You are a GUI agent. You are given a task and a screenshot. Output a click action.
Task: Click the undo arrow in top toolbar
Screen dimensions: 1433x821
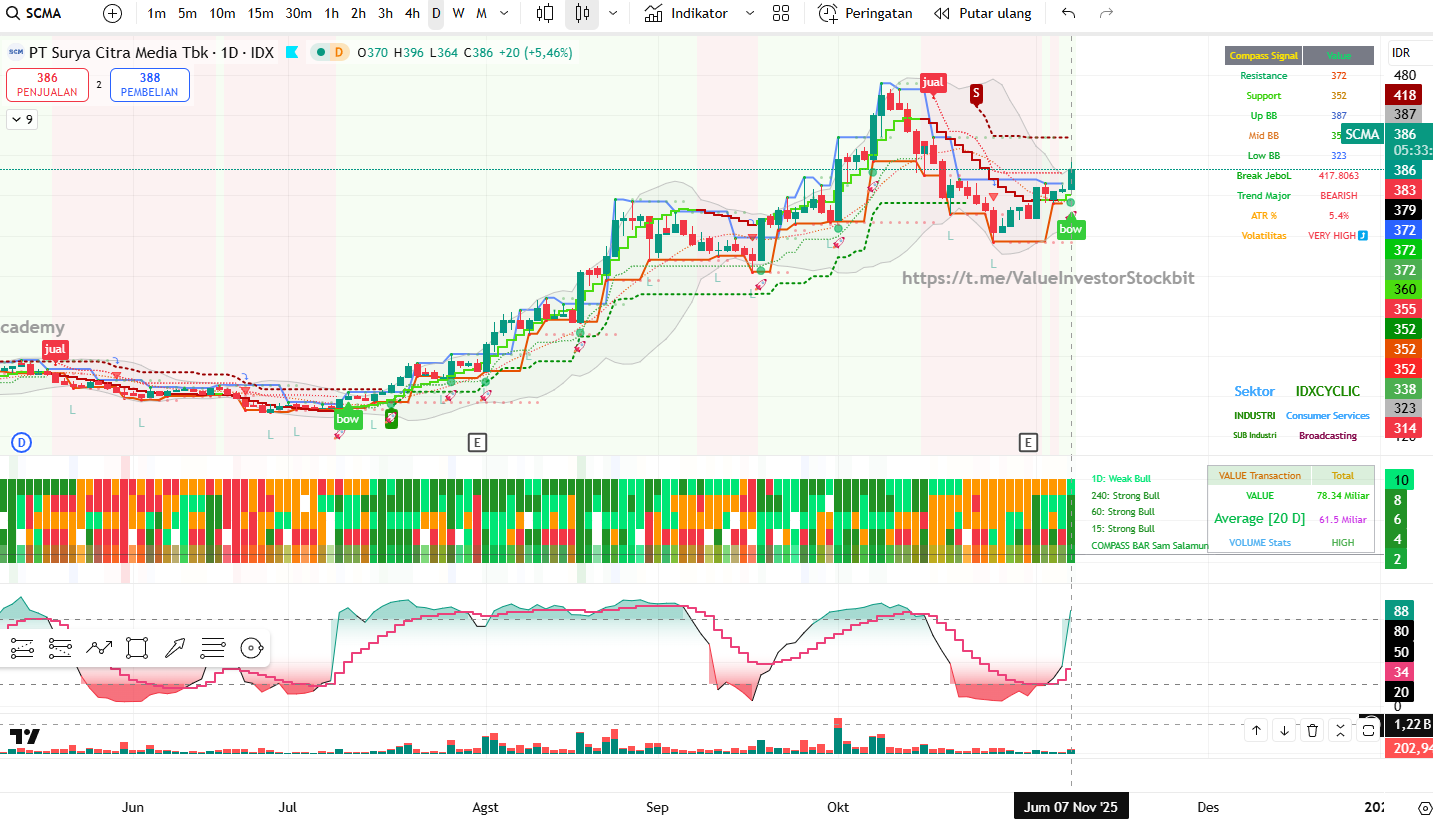click(x=1069, y=13)
